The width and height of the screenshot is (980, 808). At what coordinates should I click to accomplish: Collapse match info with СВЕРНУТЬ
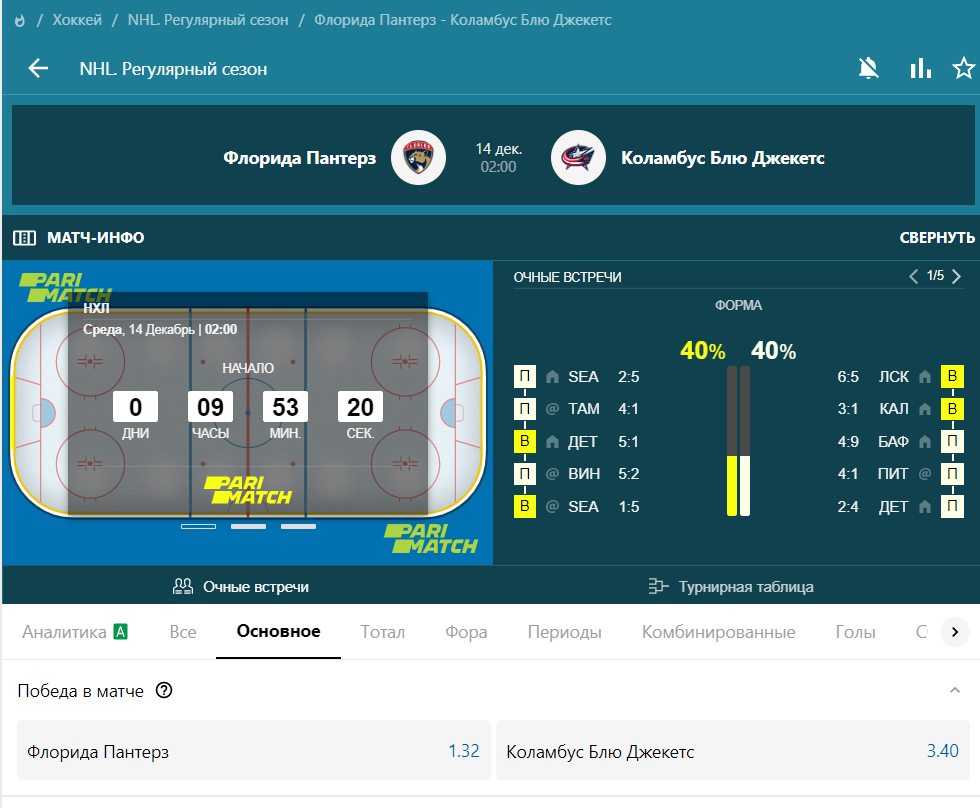937,237
